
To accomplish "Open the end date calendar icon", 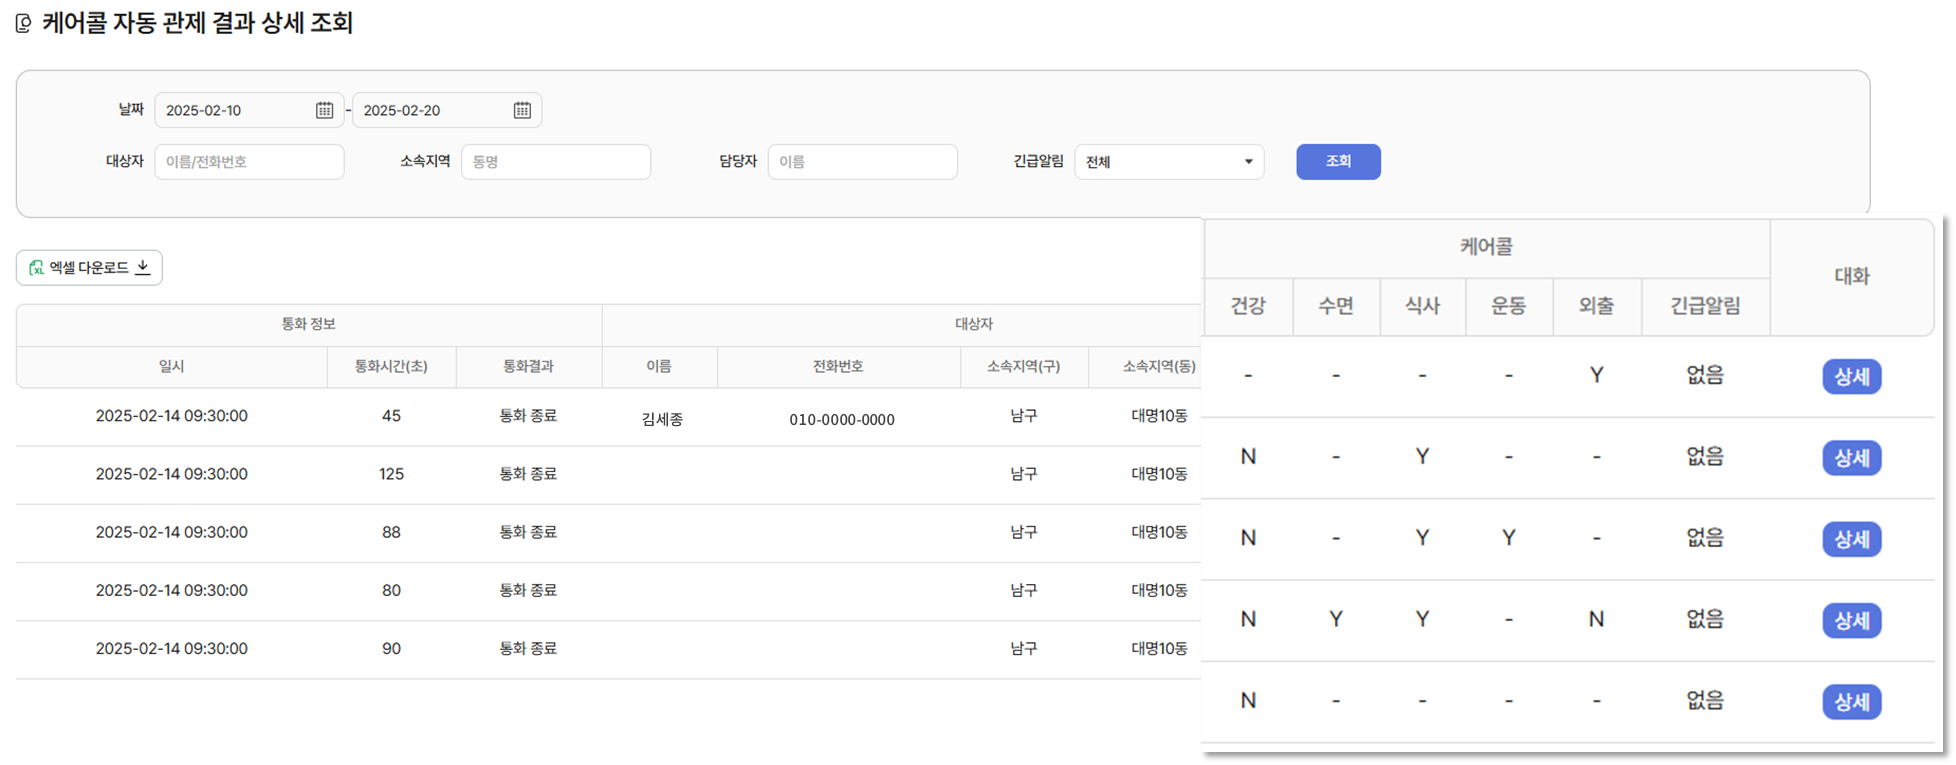I will (x=522, y=110).
